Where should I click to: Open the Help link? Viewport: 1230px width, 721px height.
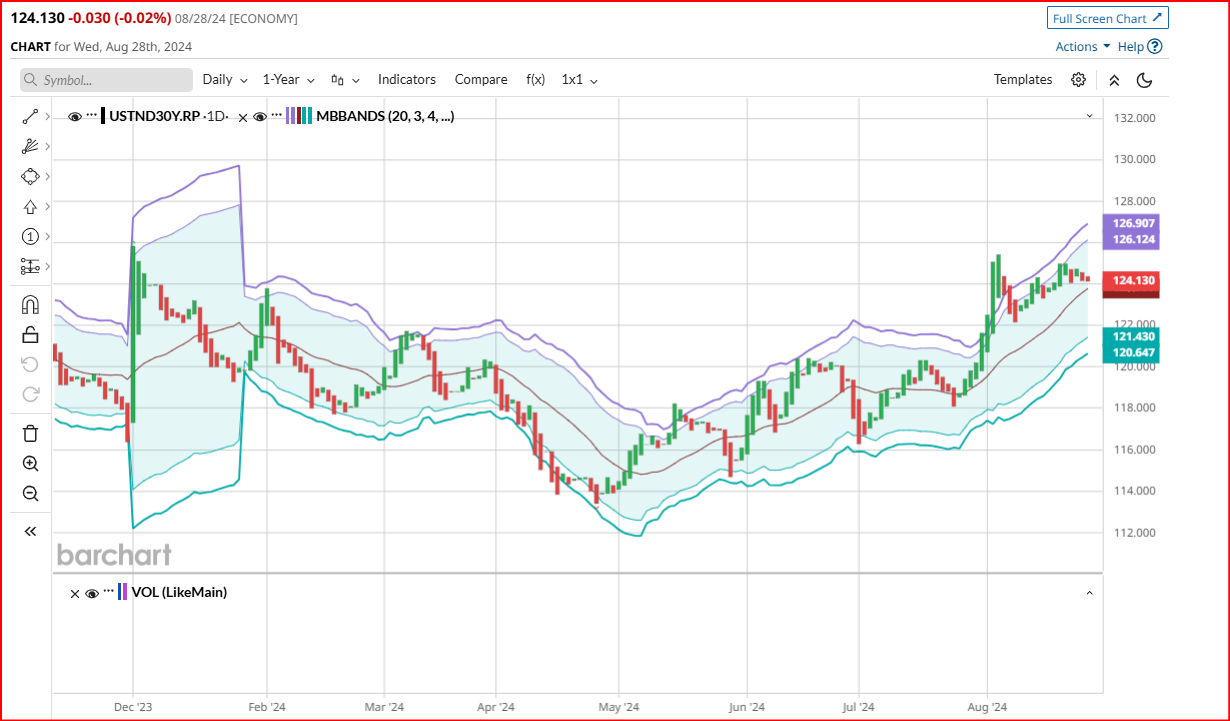[x=1132, y=46]
